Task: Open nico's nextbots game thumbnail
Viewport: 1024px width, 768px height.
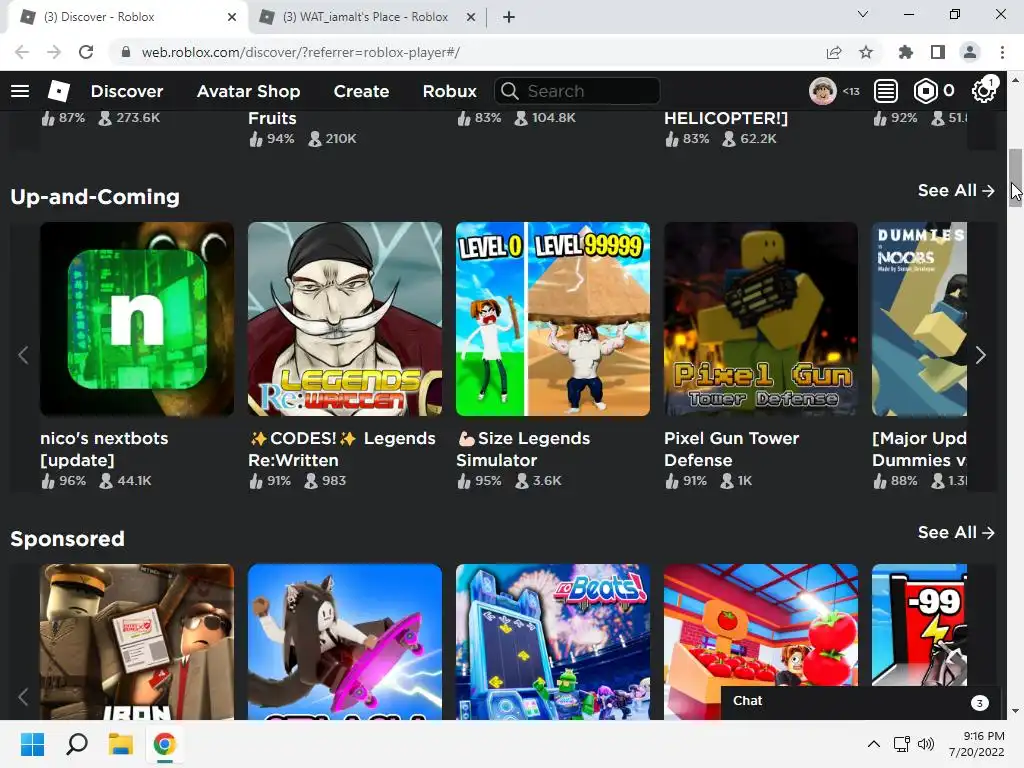Action: pos(137,319)
